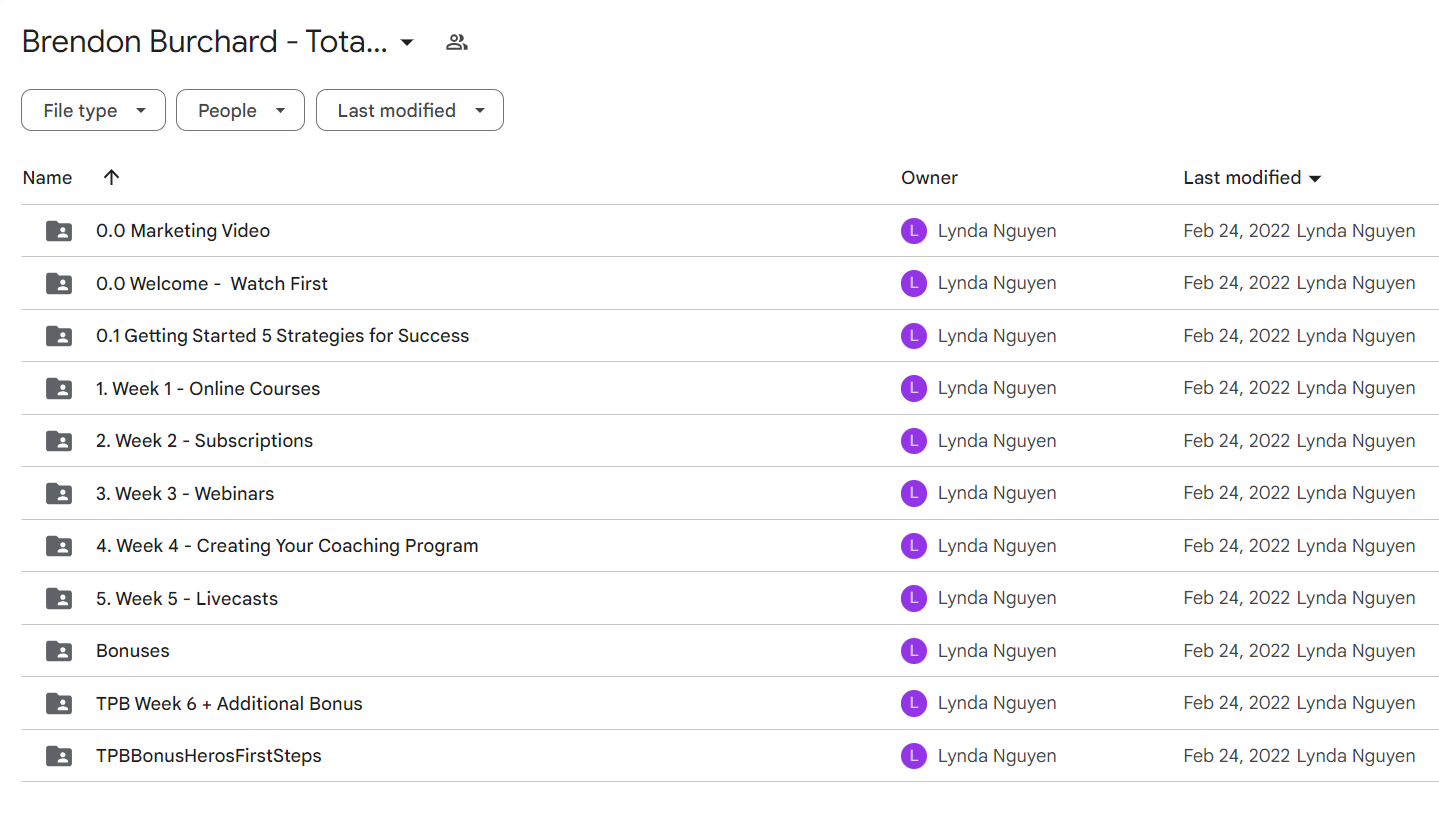Click shared folder icon for 0.0 Welcome - Watch First

[59, 284]
